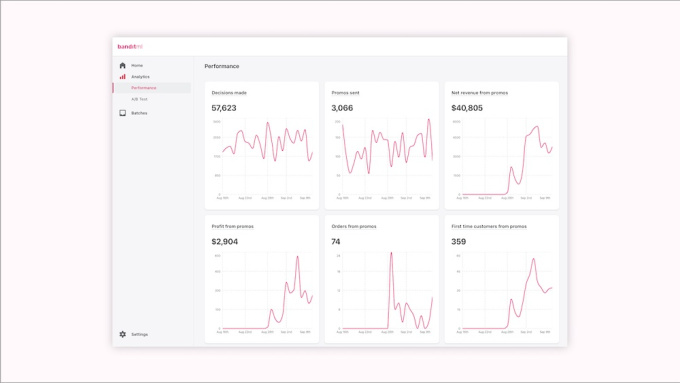Click the Performance page heading
Screen dimensions: 680x383
[222, 66]
